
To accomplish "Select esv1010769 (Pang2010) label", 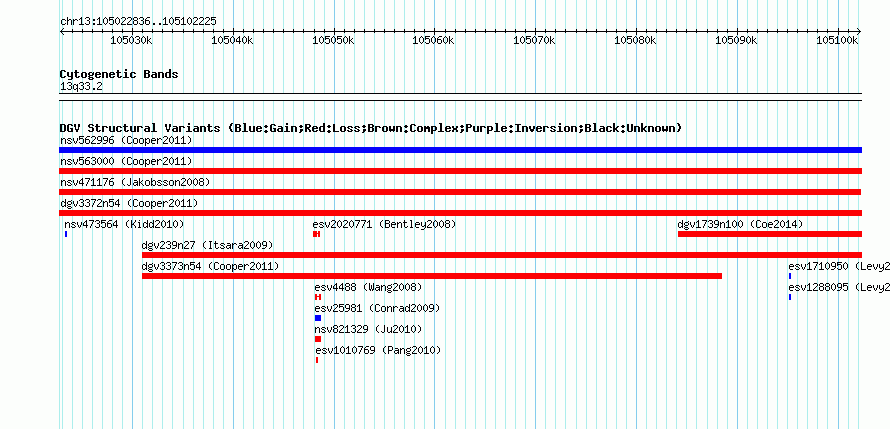I will click(x=378, y=350).
